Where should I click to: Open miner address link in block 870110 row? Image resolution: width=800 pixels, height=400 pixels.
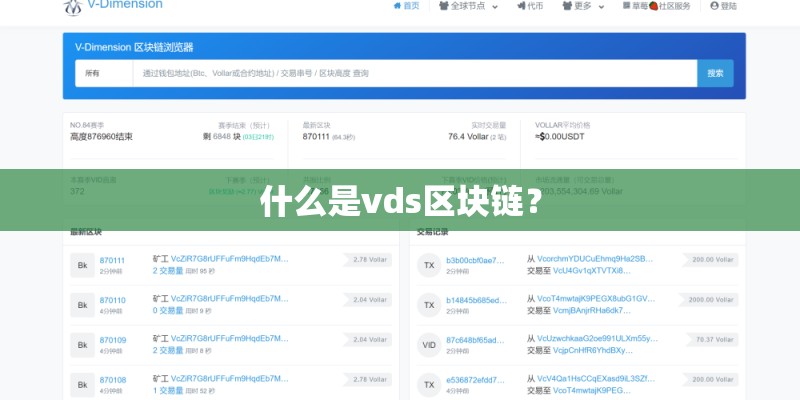[230, 298]
